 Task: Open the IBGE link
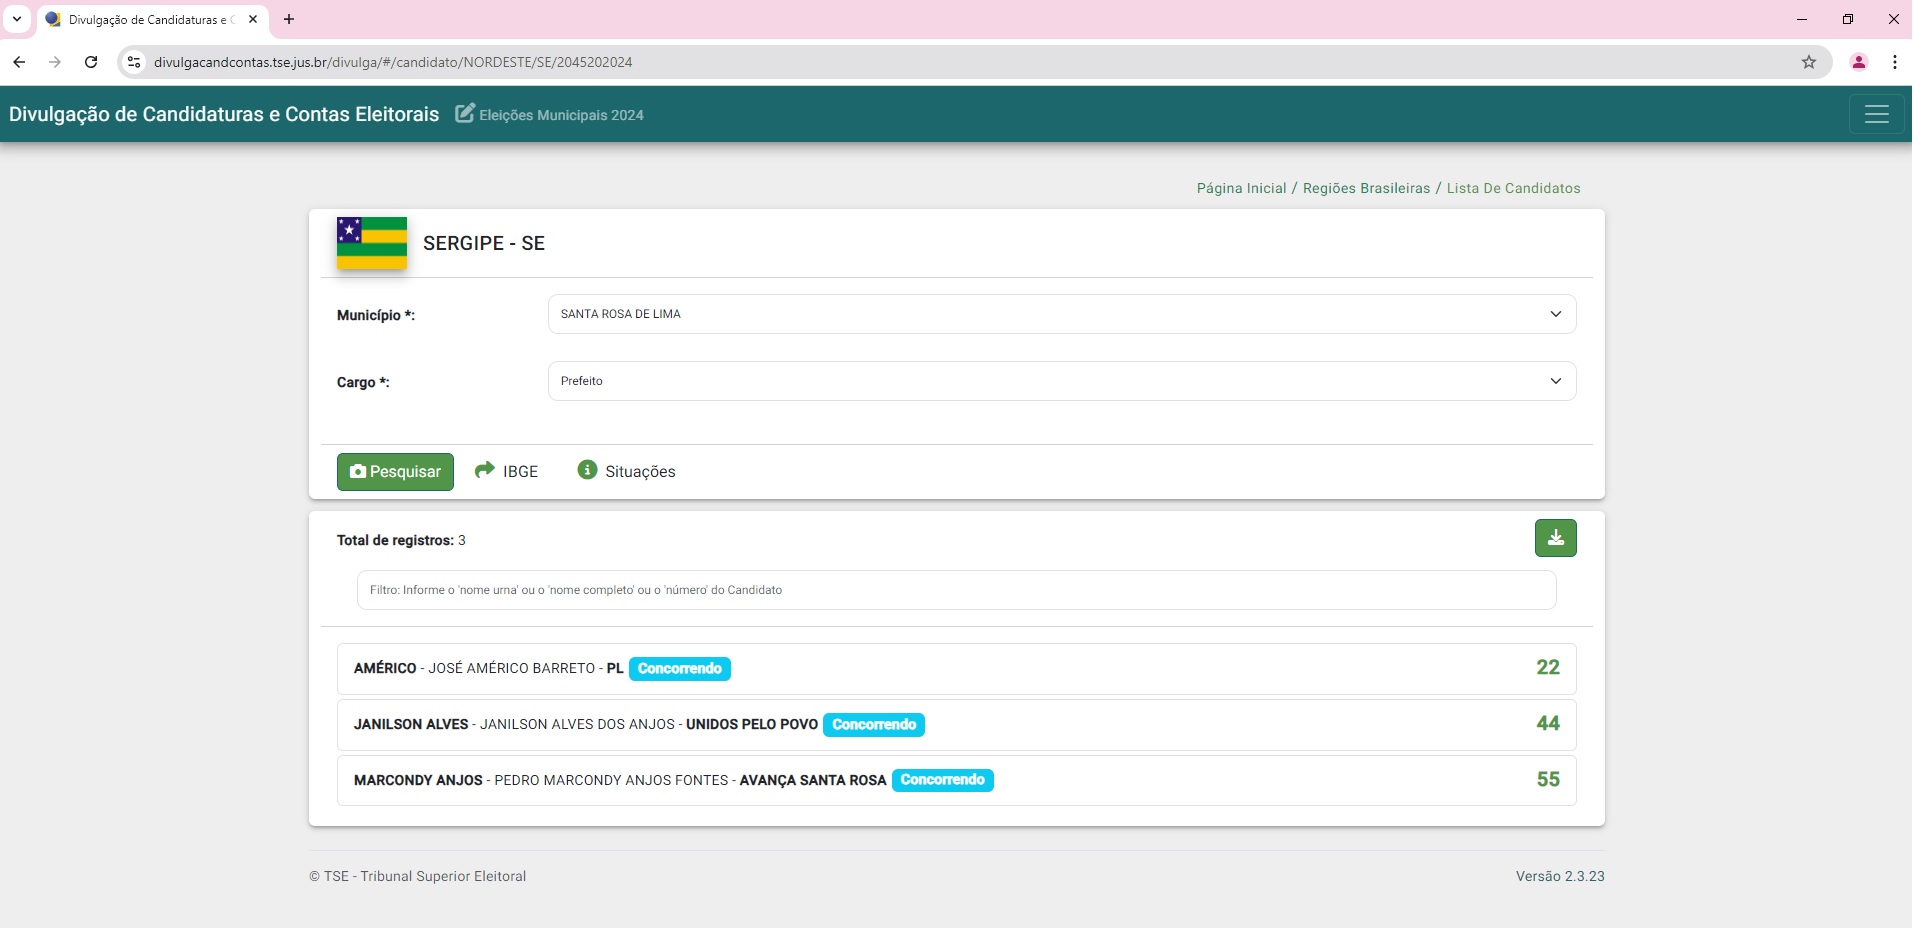click(506, 471)
